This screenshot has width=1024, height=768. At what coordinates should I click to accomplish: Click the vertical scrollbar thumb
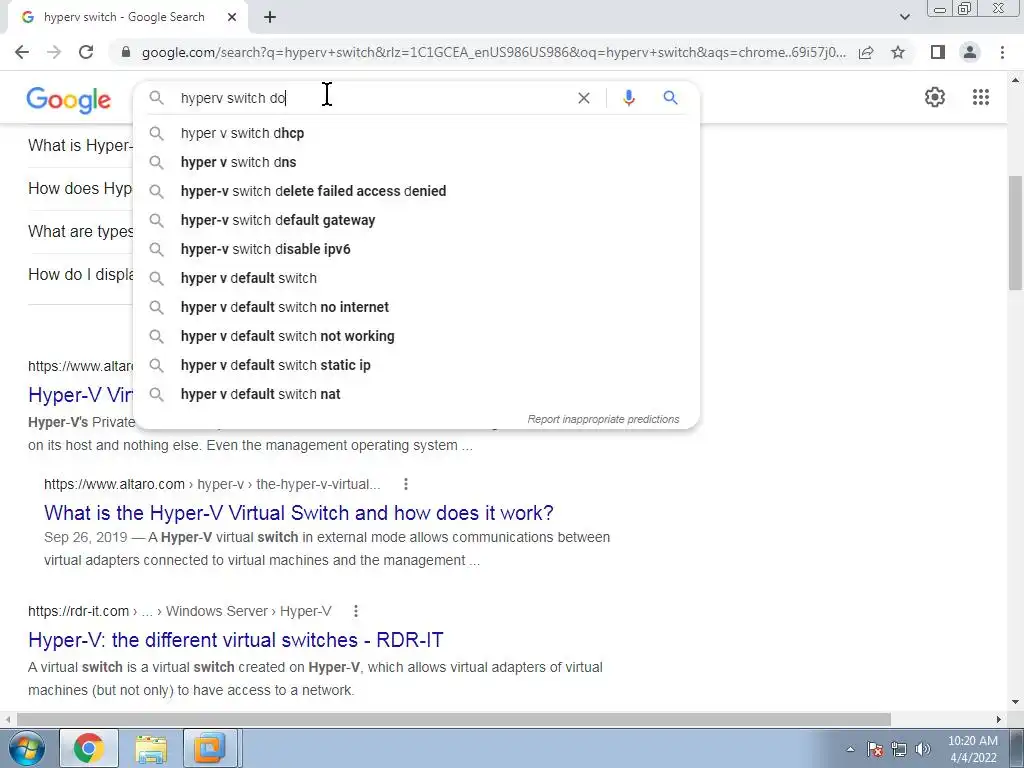click(x=1015, y=232)
